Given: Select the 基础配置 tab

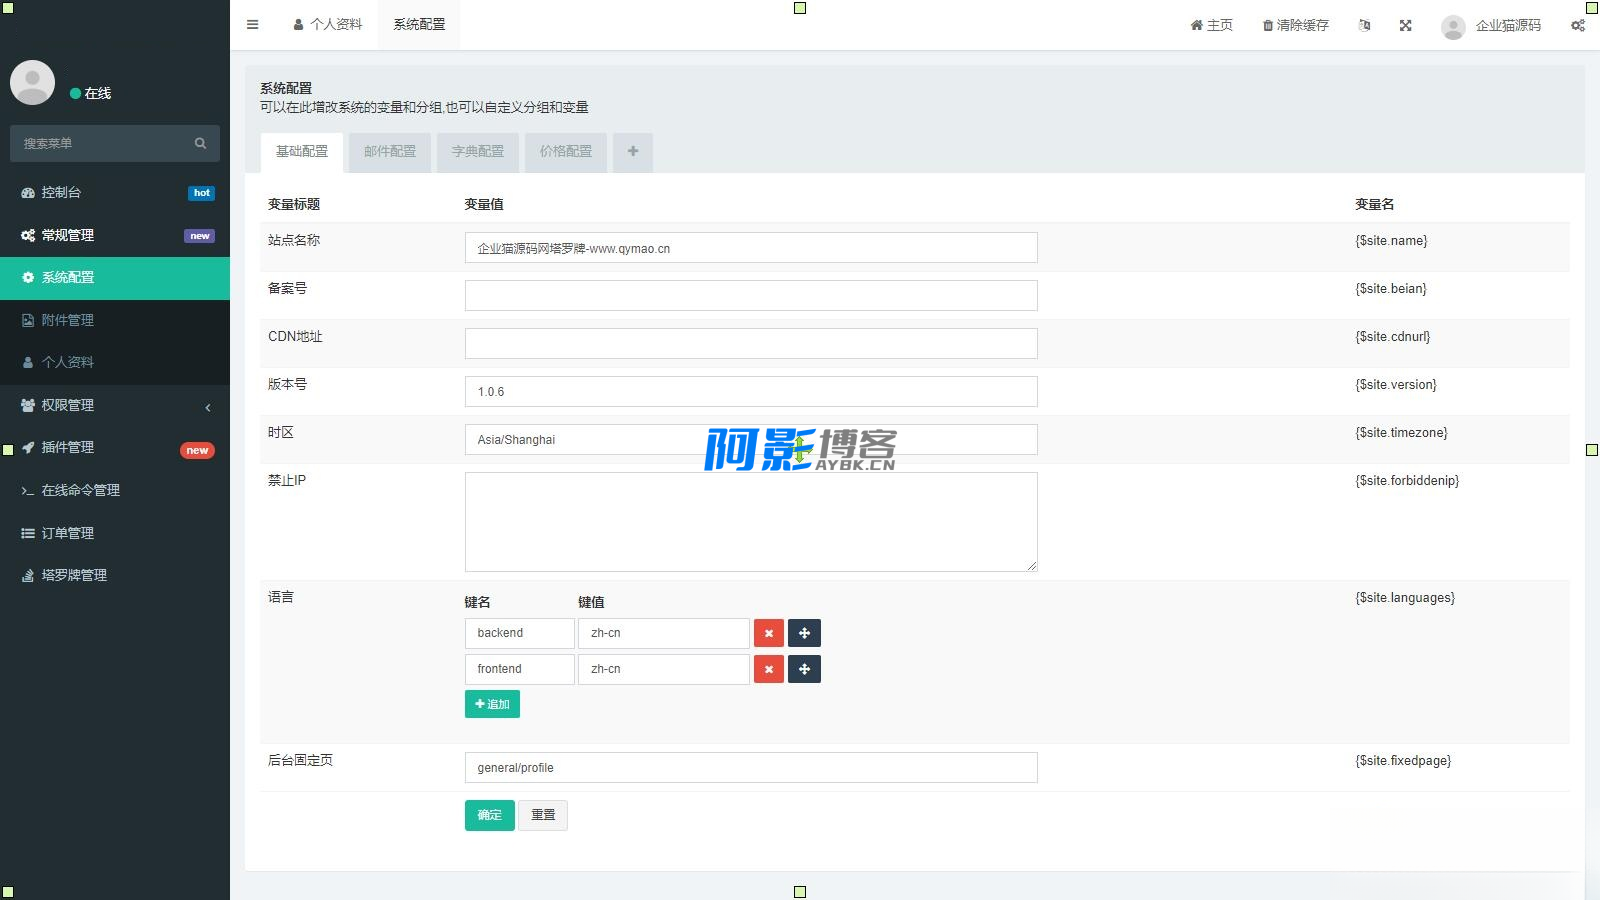Looking at the screenshot, I should pos(302,152).
